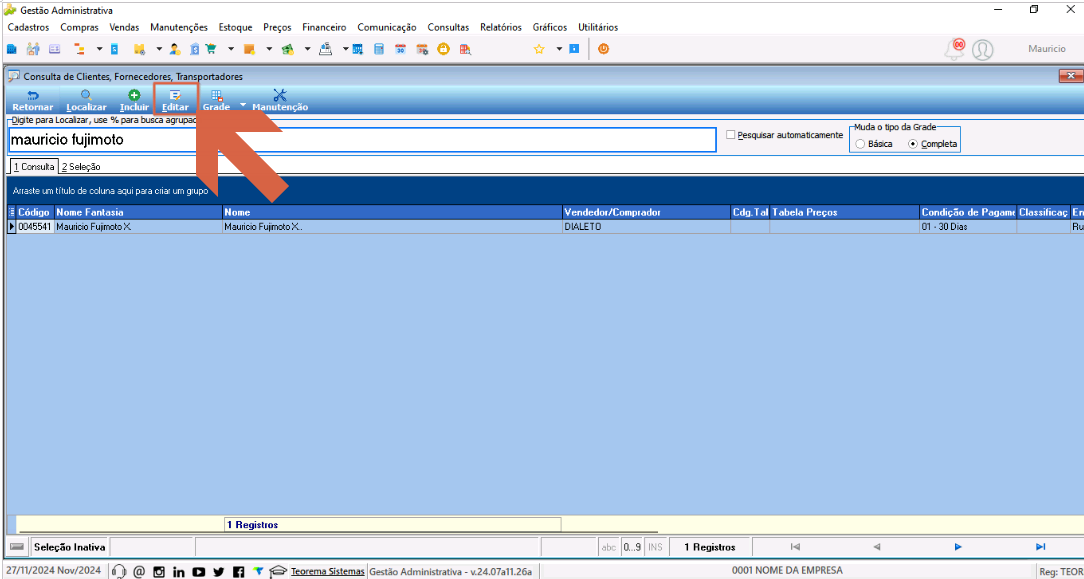Open the two-people clients icon in toolbar
The image size is (1084, 579).
coord(33,49)
